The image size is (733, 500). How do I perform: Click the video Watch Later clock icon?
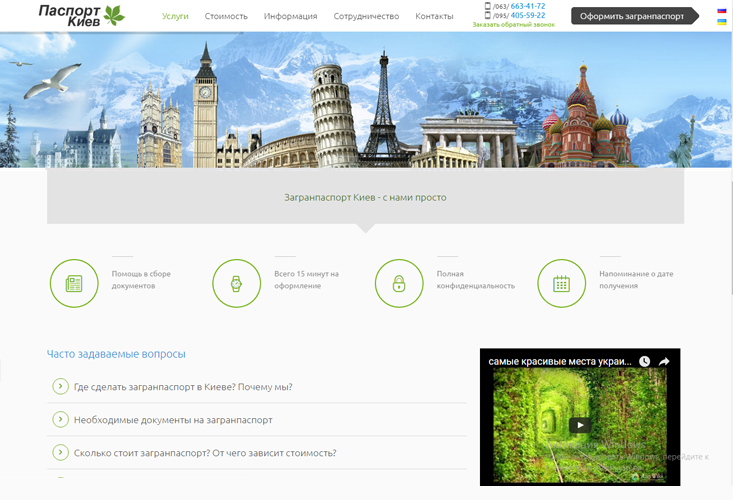(x=645, y=361)
